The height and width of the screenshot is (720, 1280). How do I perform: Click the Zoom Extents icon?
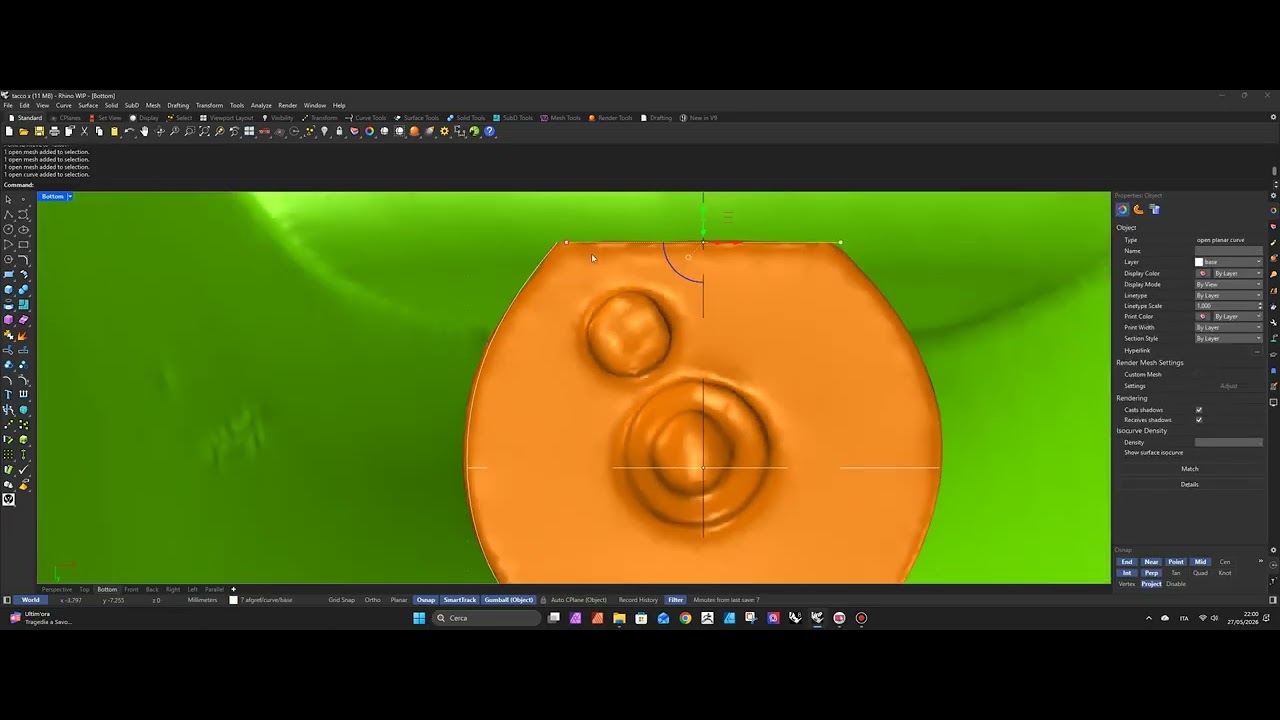pos(204,131)
